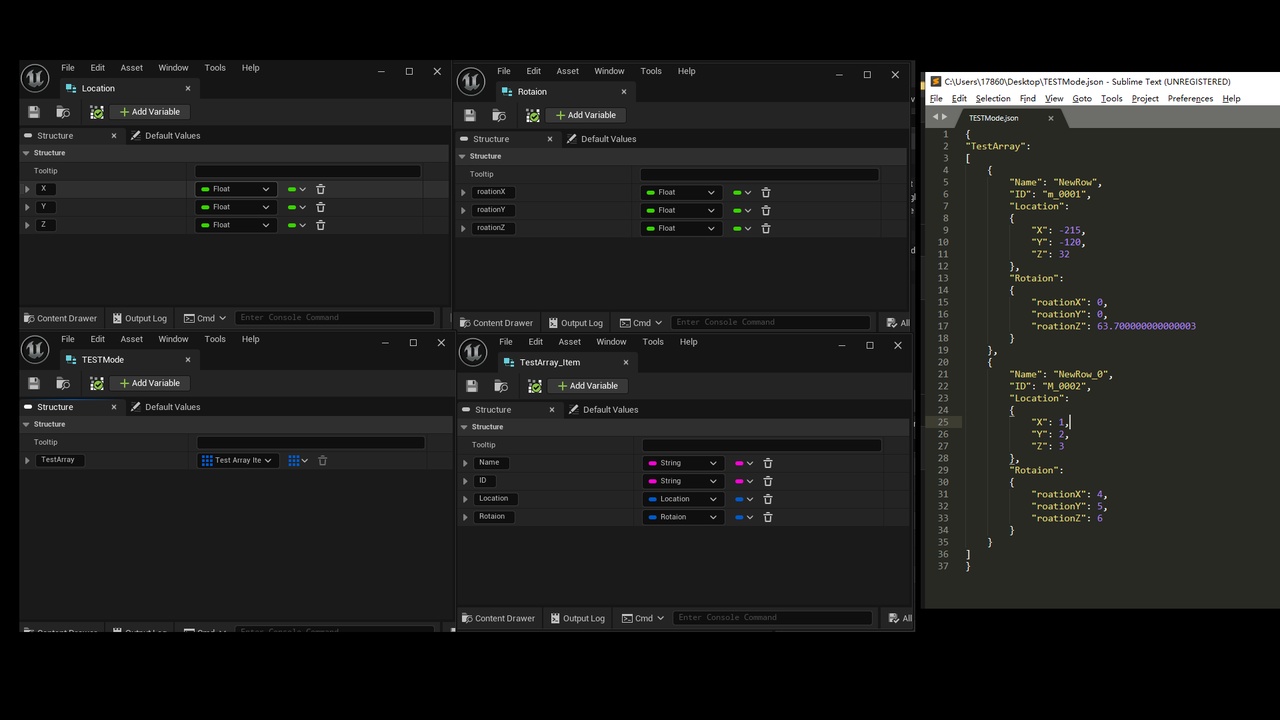The height and width of the screenshot is (720, 1280).
Task: Open Cmd dropdown in Location window
Action: [205, 318]
